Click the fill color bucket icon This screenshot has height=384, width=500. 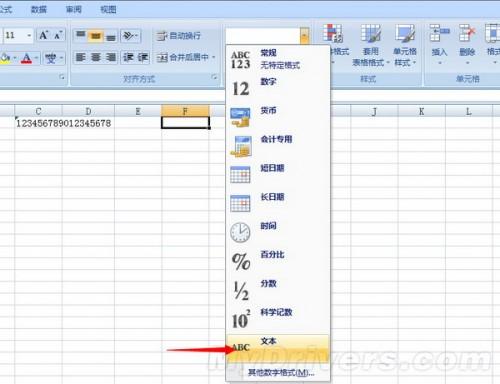pyautogui.click(x=5, y=58)
